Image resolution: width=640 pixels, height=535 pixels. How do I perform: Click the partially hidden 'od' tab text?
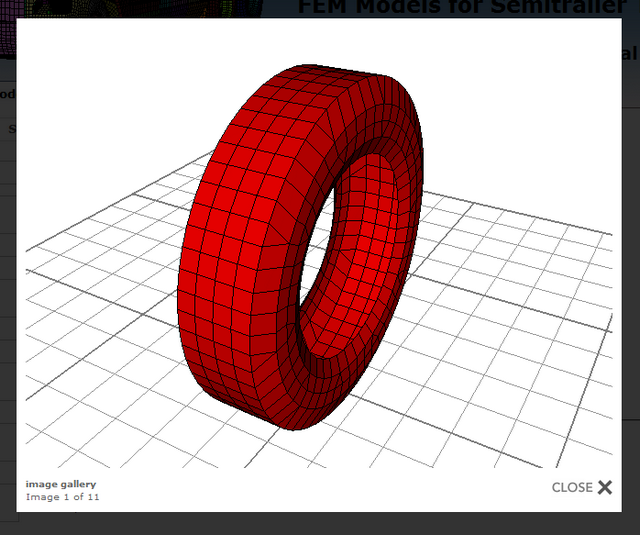[7, 94]
